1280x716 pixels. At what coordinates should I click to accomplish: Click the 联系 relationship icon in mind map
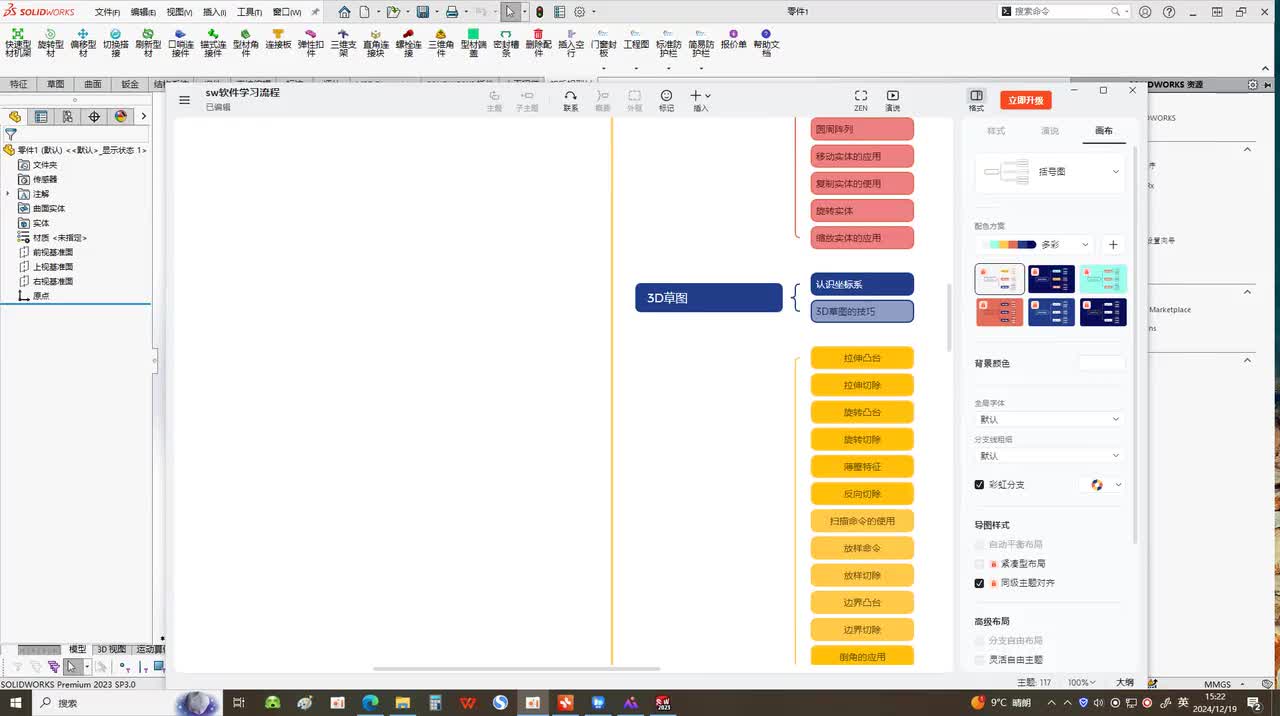click(570, 100)
